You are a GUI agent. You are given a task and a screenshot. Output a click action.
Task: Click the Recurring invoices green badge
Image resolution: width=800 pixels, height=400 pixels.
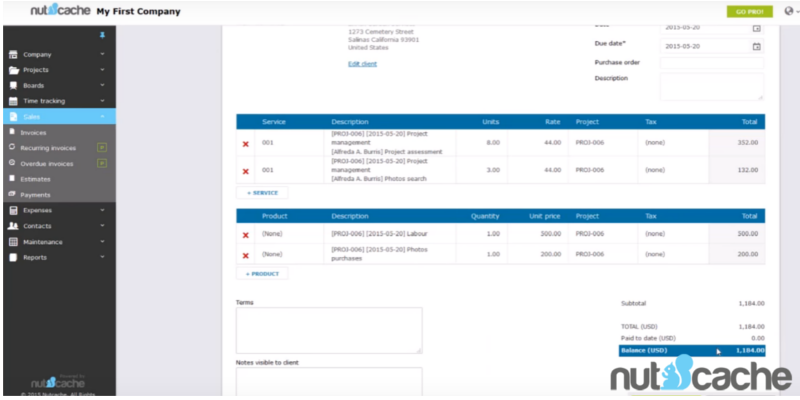pyautogui.click(x=101, y=147)
